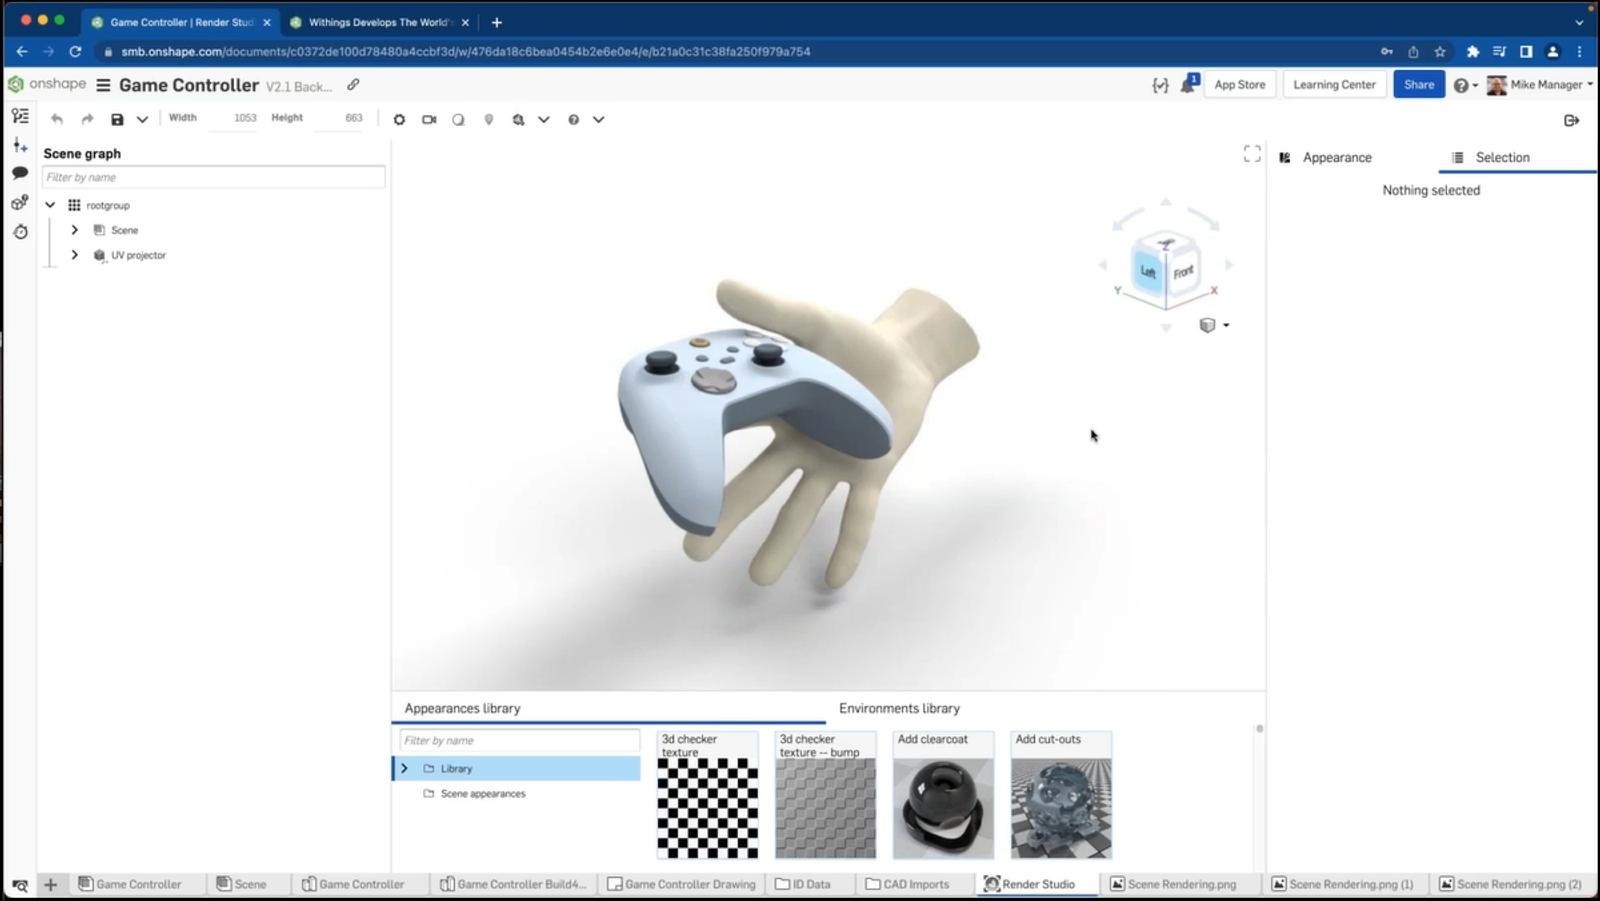Click the help question mark in the toolbar
This screenshot has width=1600, height=901.
tap(572, 119)
